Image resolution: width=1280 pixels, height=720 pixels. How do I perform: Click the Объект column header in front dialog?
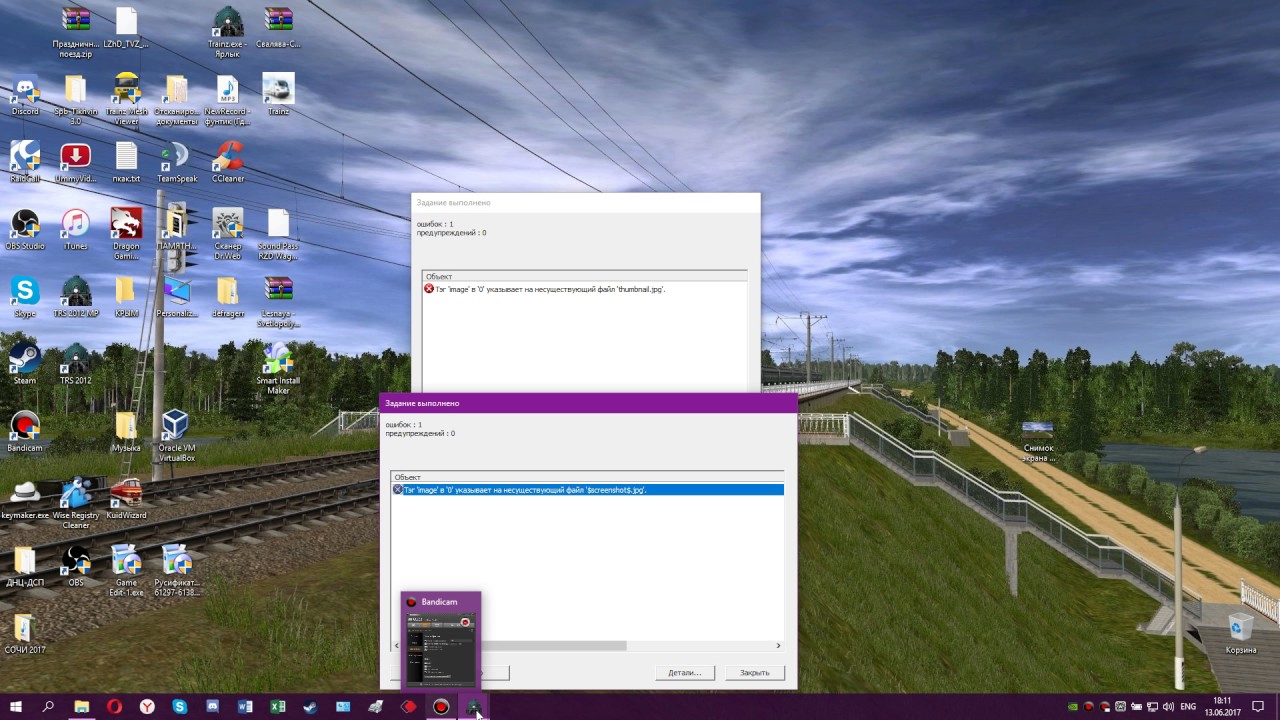[587, 477]
